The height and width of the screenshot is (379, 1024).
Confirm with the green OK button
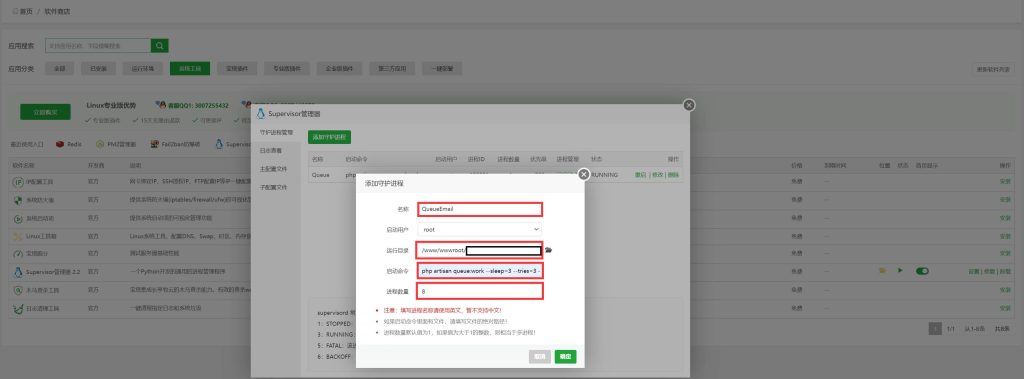566,357
